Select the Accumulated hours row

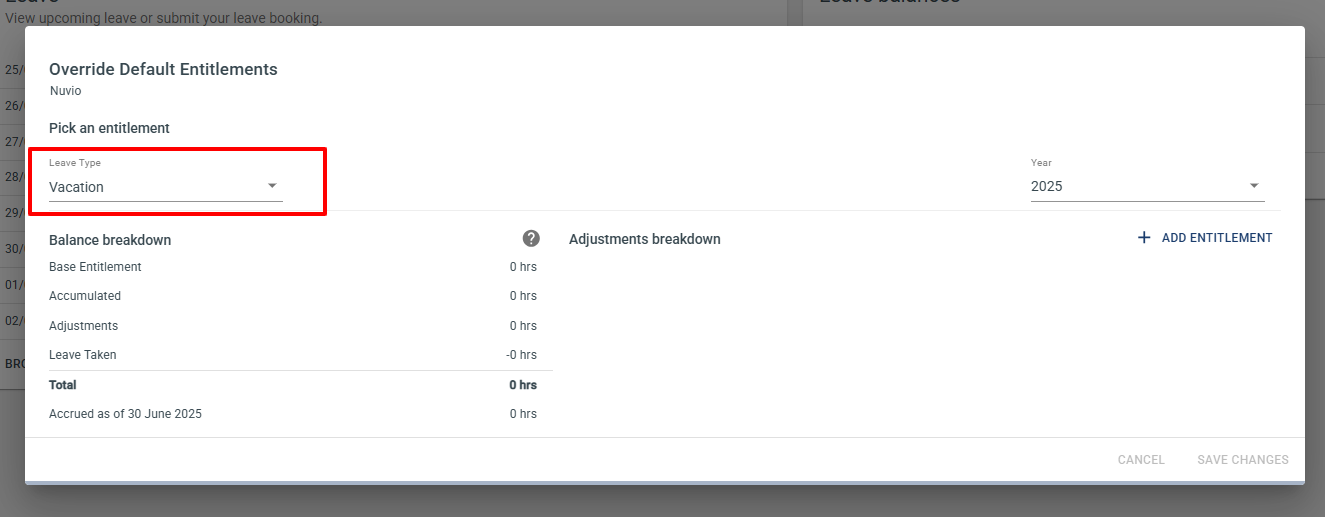tap(293, 296)
